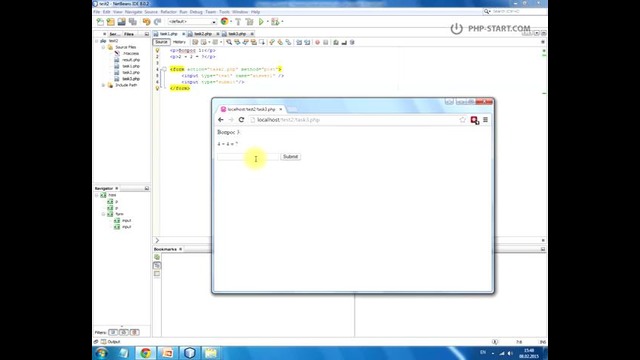The image size is (640, 360).
Task: Click the Find Selection magnifier editor icon
Action: (x=229, y=42)
